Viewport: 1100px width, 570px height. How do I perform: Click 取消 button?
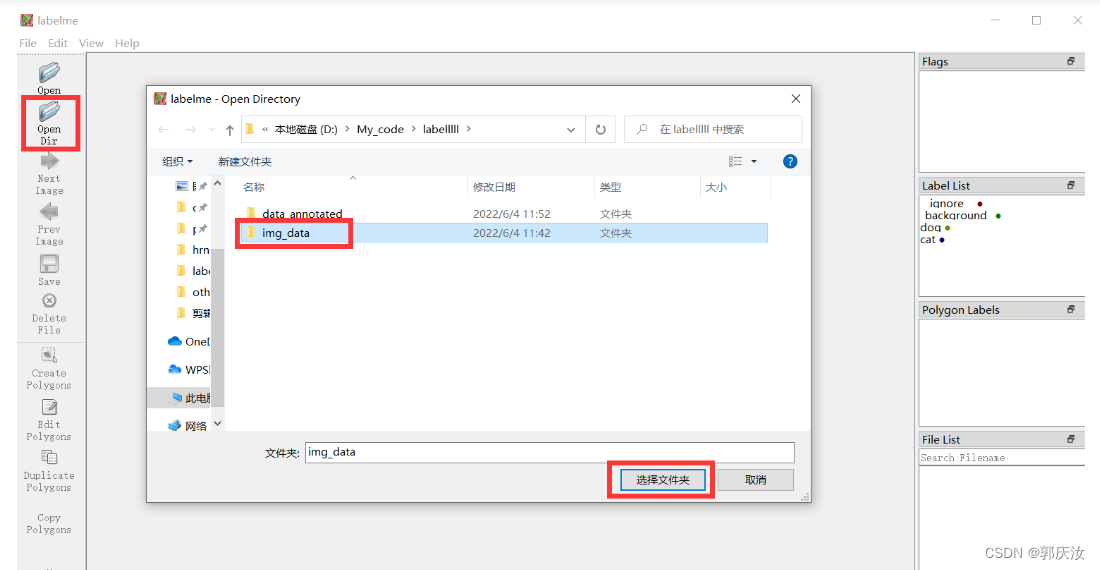click(x=756, y=480)
